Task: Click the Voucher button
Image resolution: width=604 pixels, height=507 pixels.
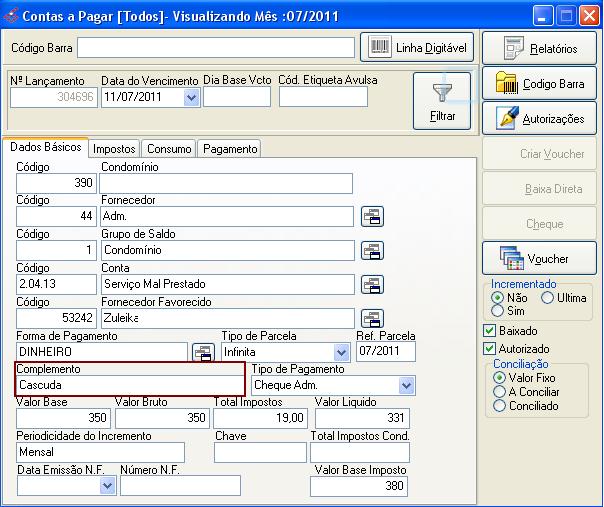Action: (x=540, y=258)
